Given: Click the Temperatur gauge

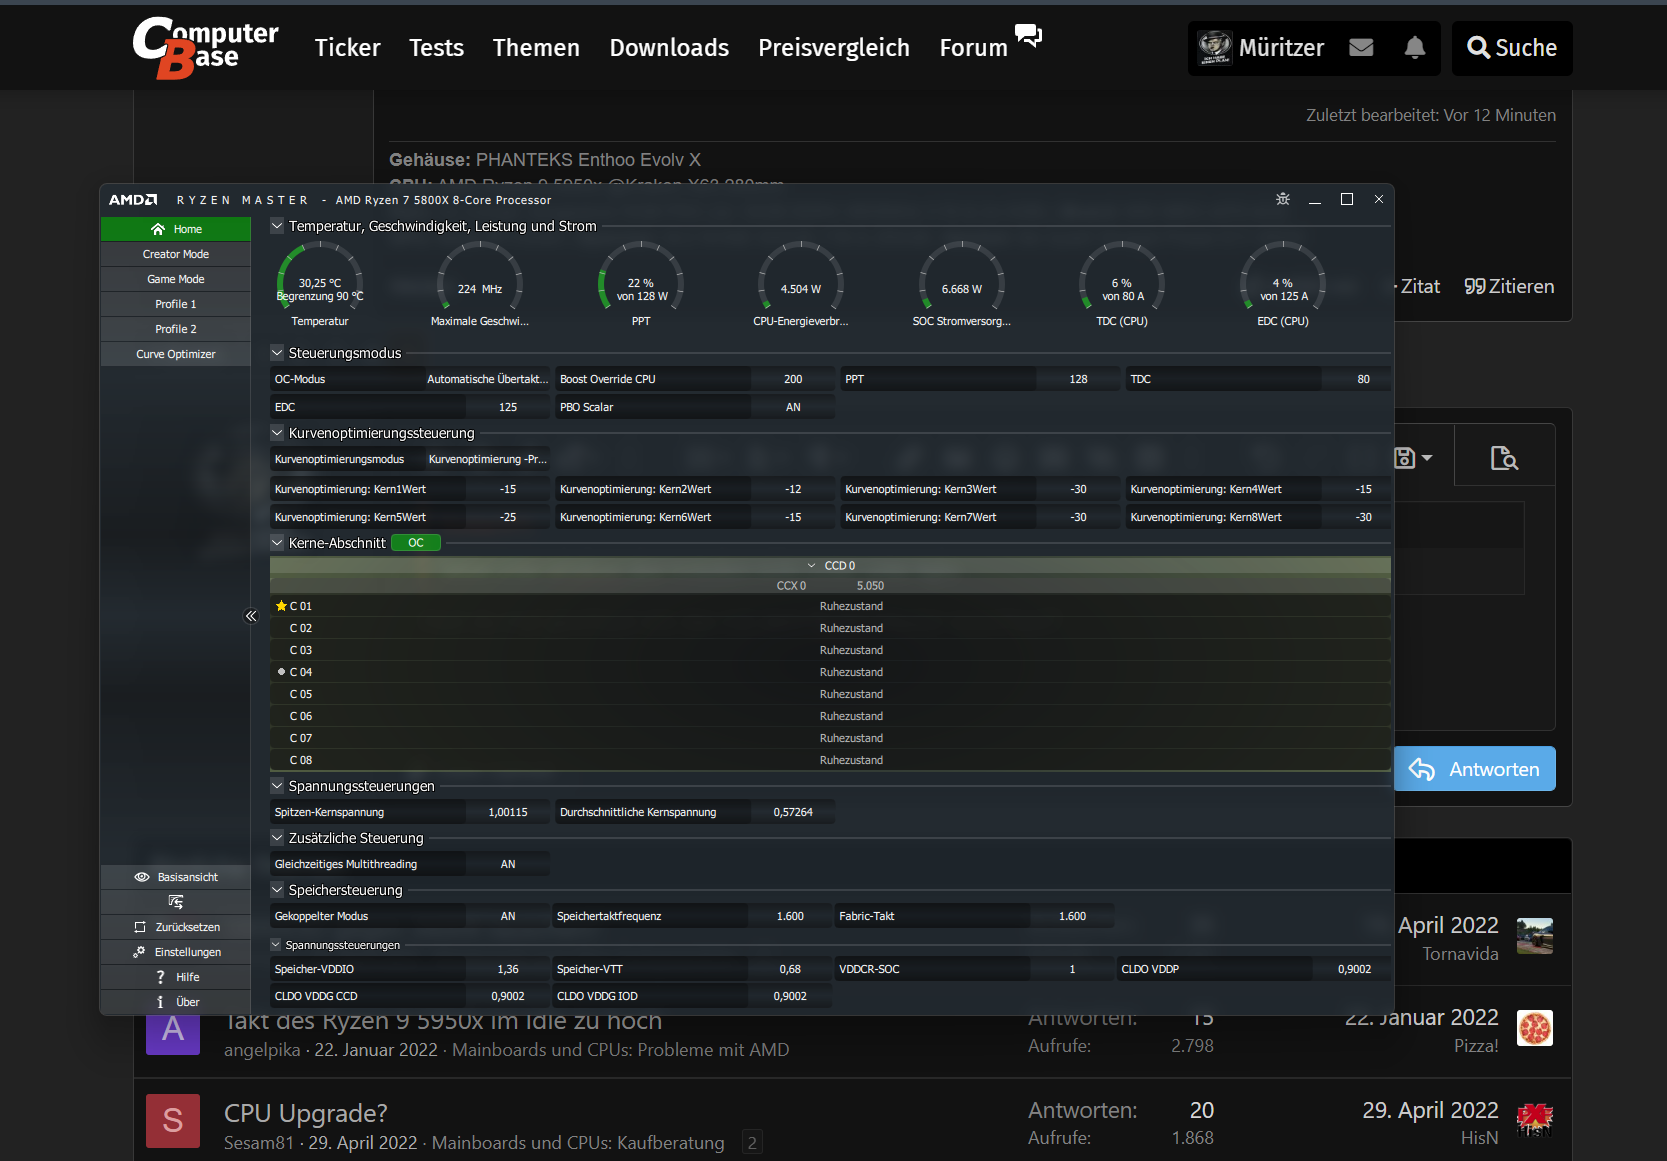Looking at the screenshot, I should 320,284.
